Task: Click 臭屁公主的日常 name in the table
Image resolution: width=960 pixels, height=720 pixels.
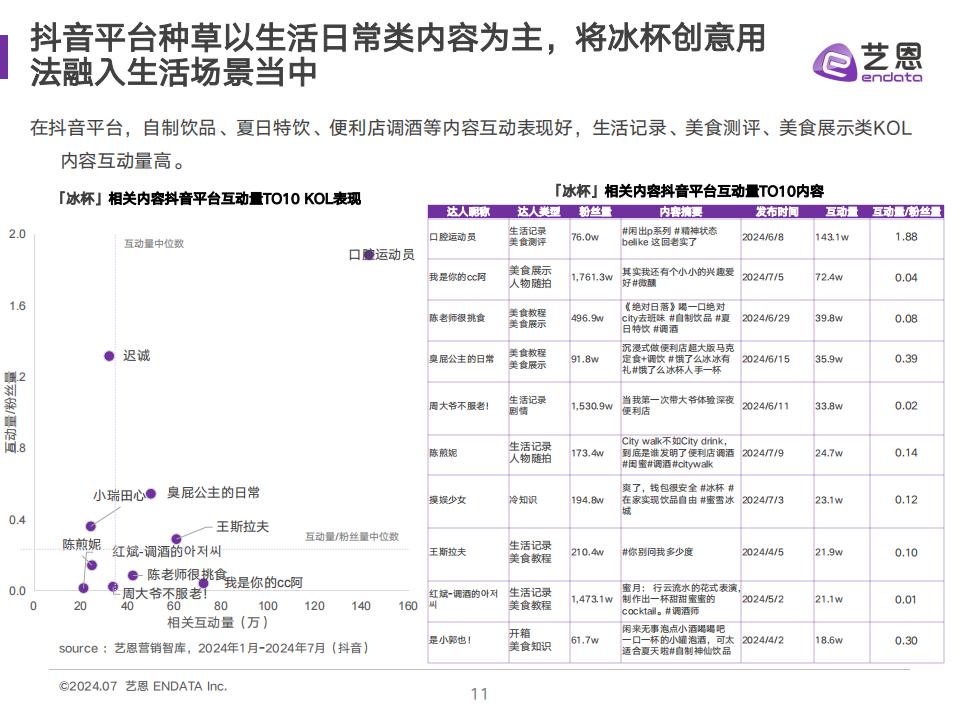Action: pos(462,359)
